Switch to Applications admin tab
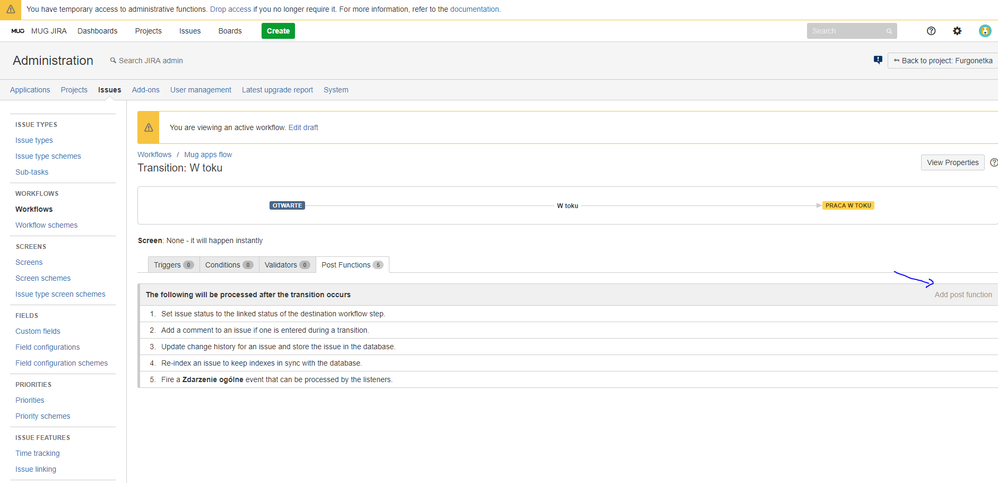998x483 pixels. 30,90
